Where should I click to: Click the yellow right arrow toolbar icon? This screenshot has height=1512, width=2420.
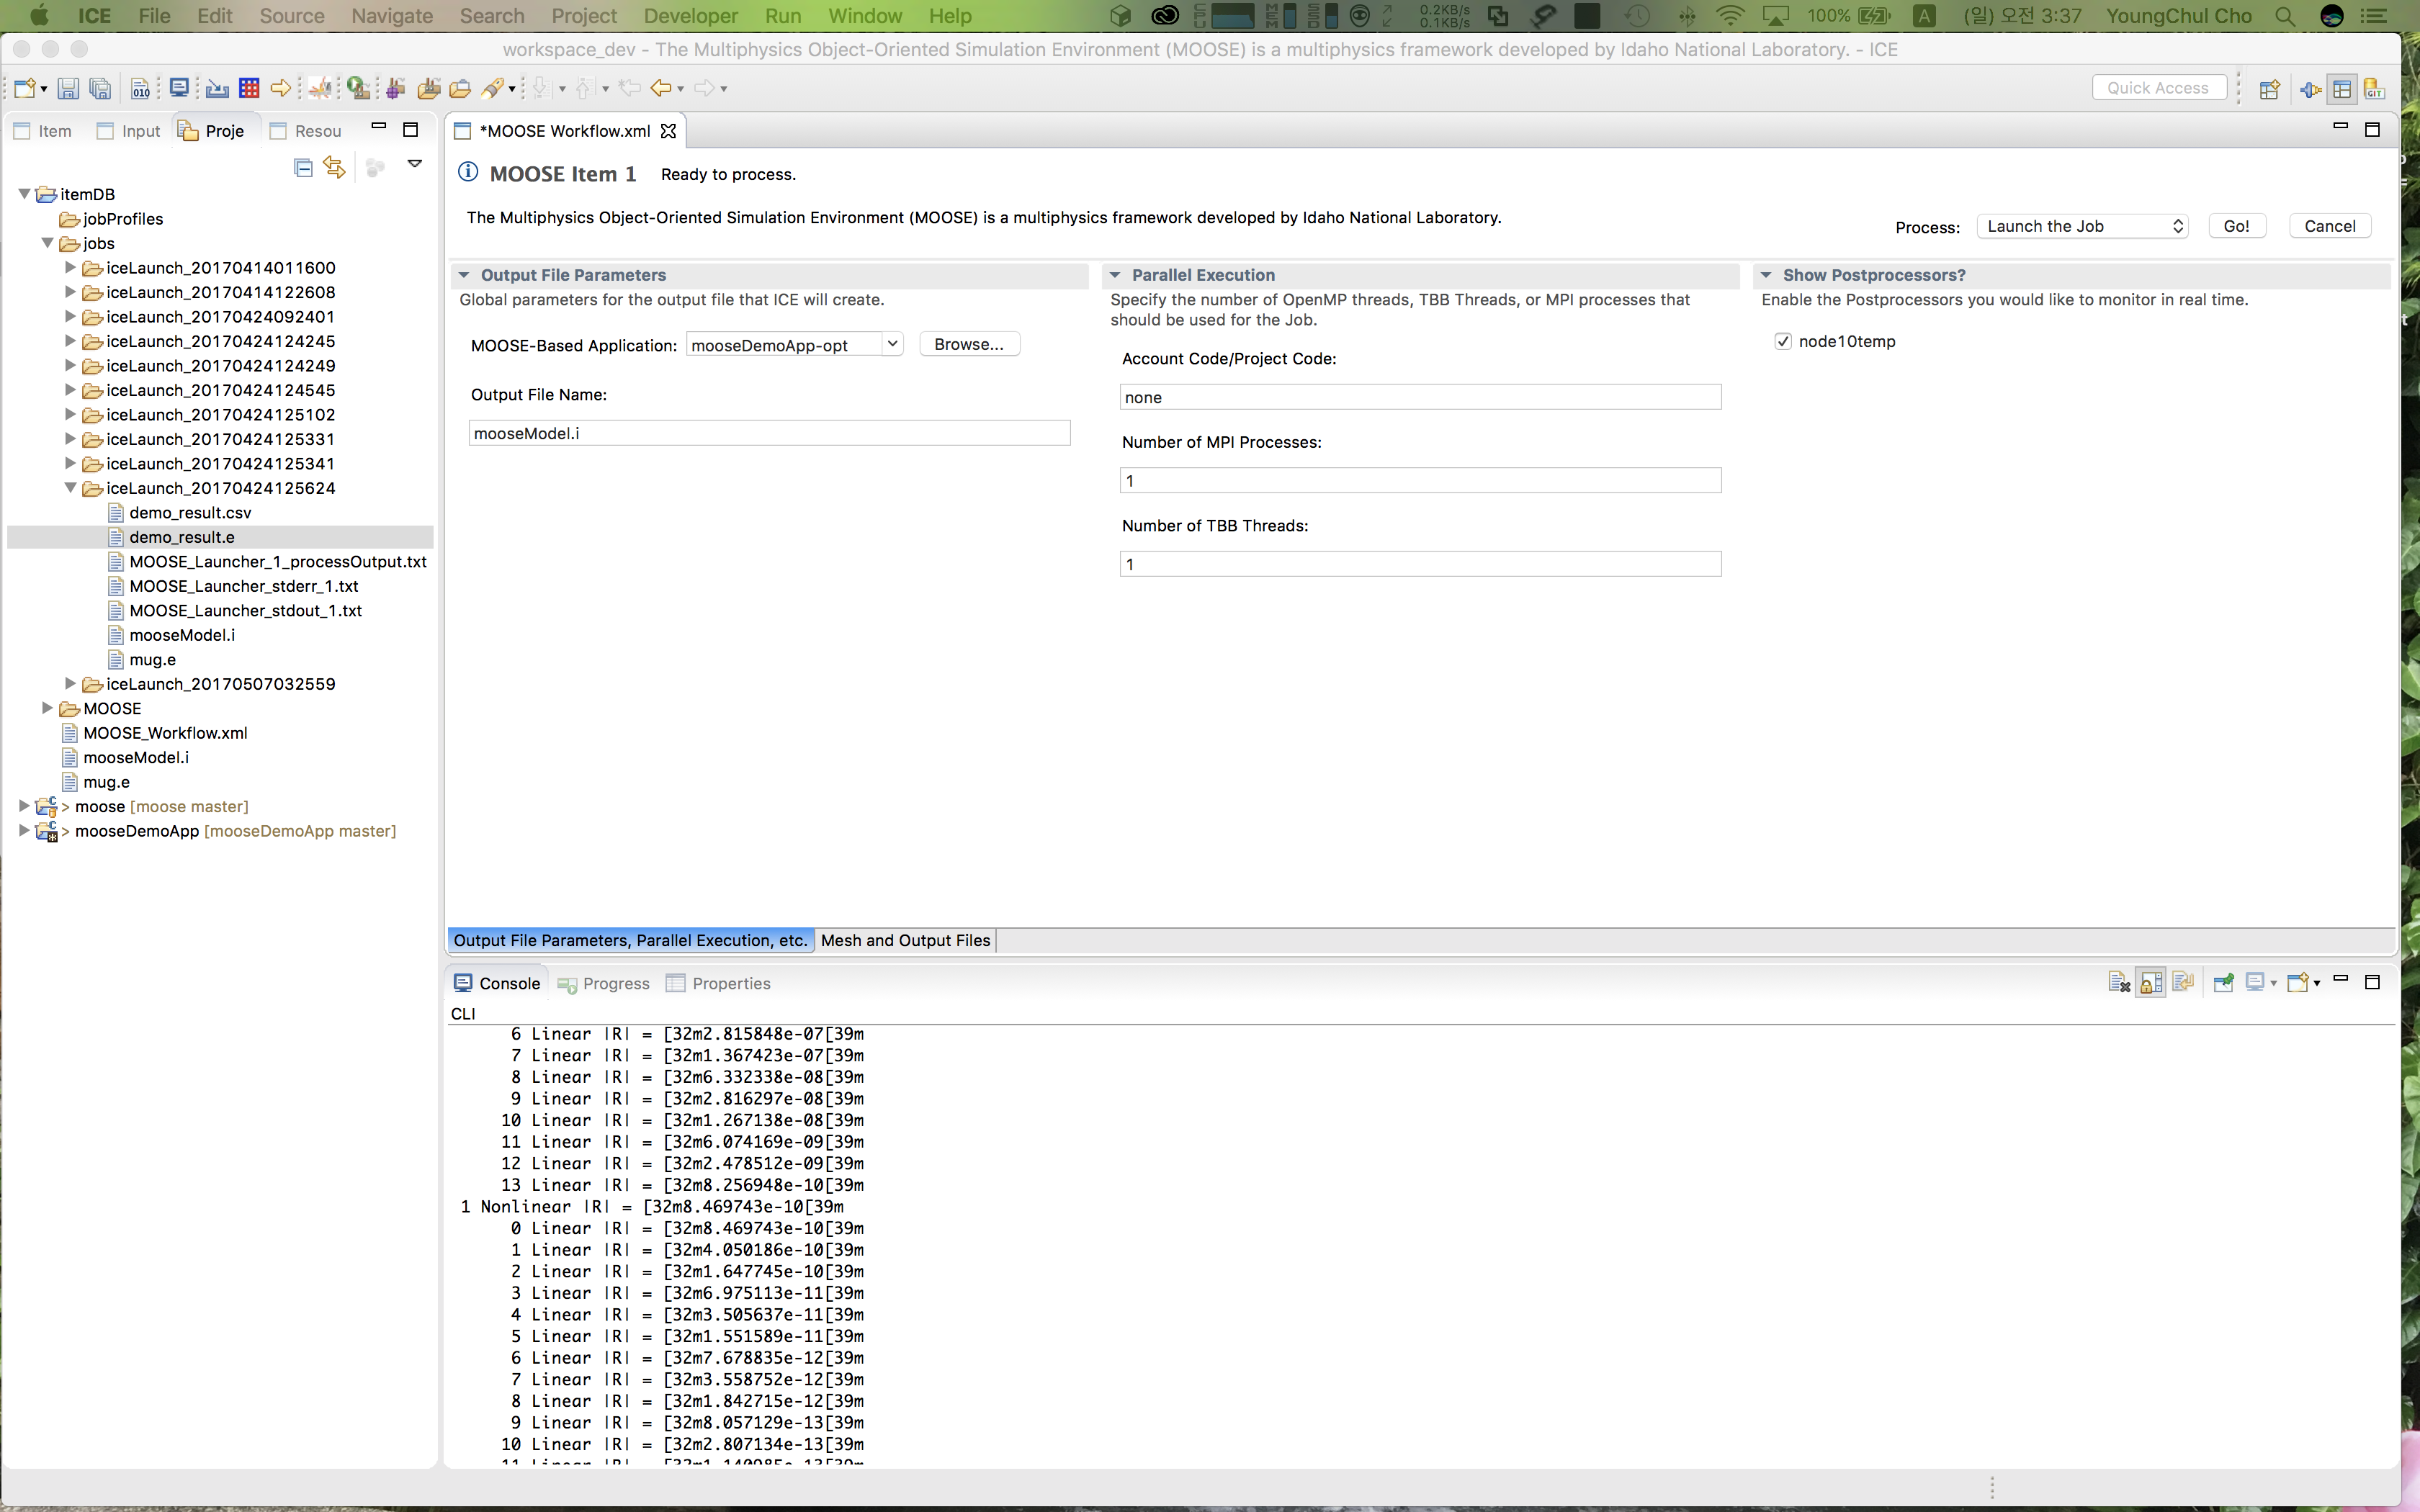[281, 88]
